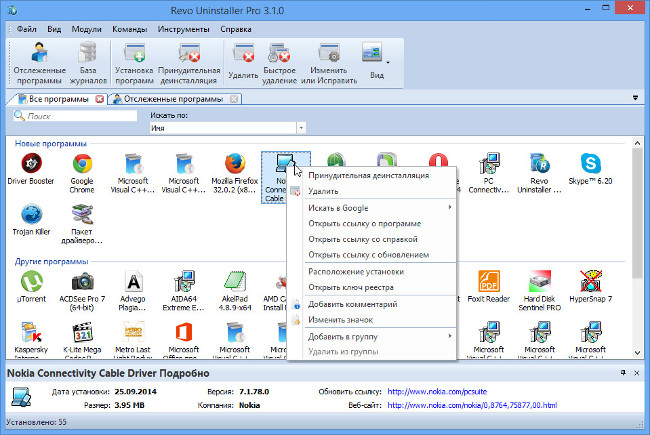
Task: Click the Nokia Connectivity Cable Driver details icon
Action: tap(21, 397)
